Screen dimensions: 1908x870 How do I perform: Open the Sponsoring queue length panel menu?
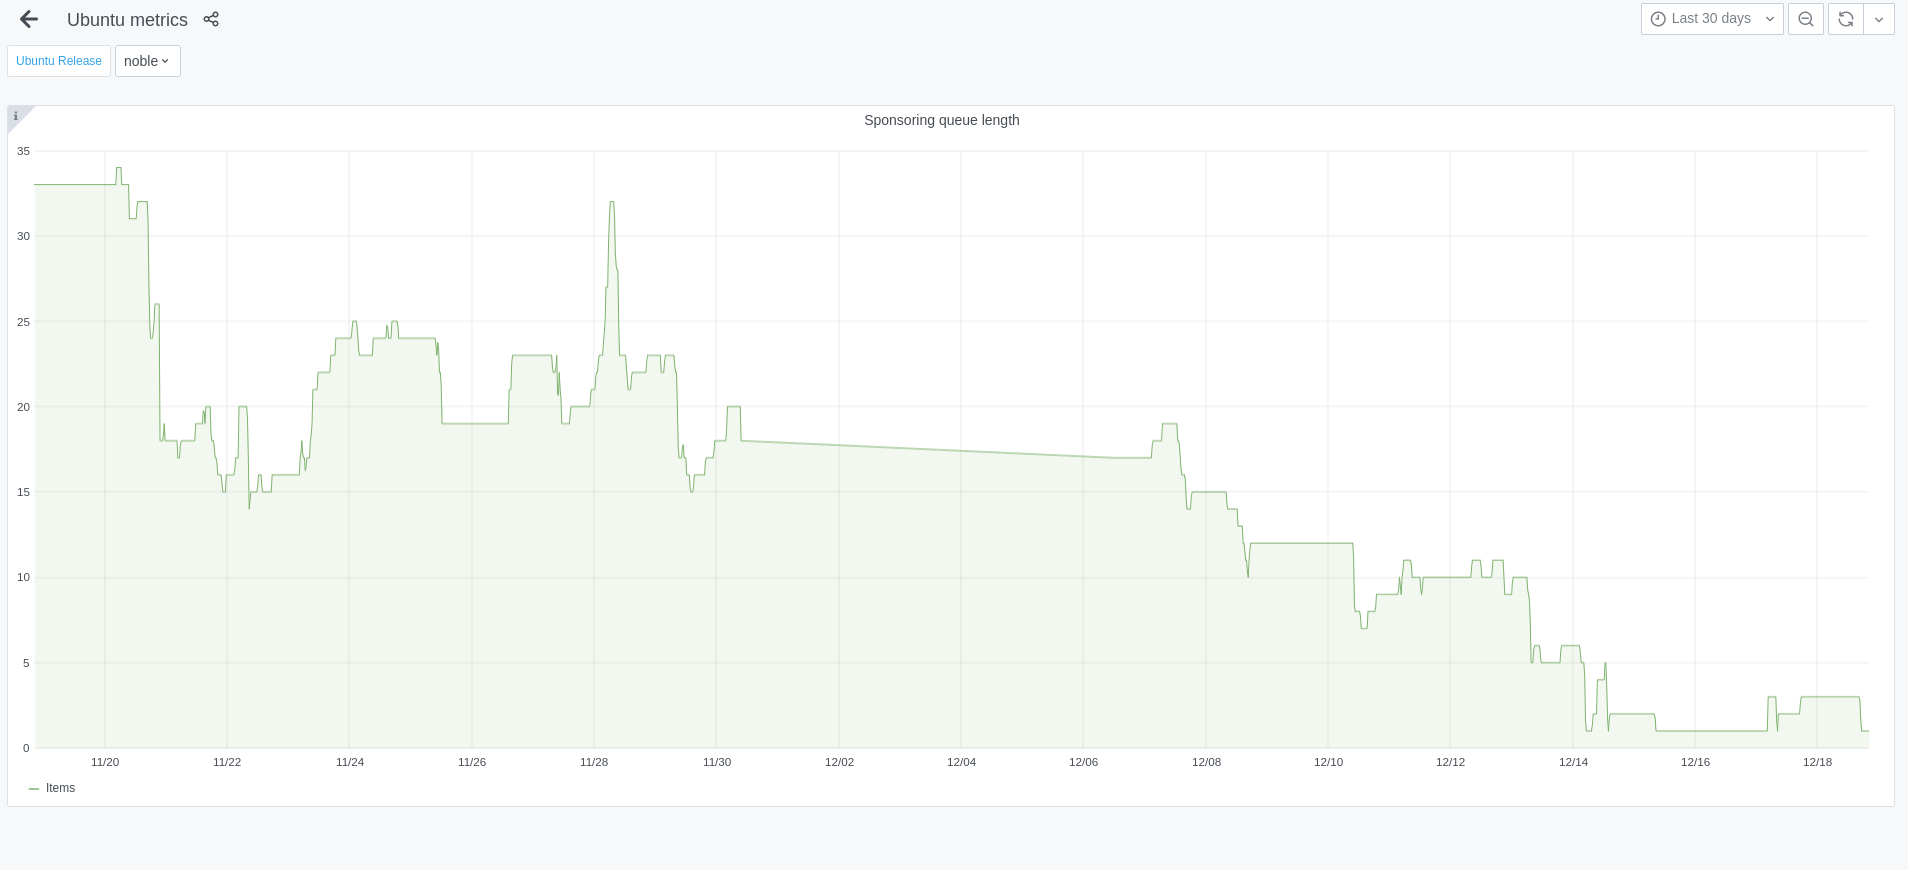coord(941,120)
